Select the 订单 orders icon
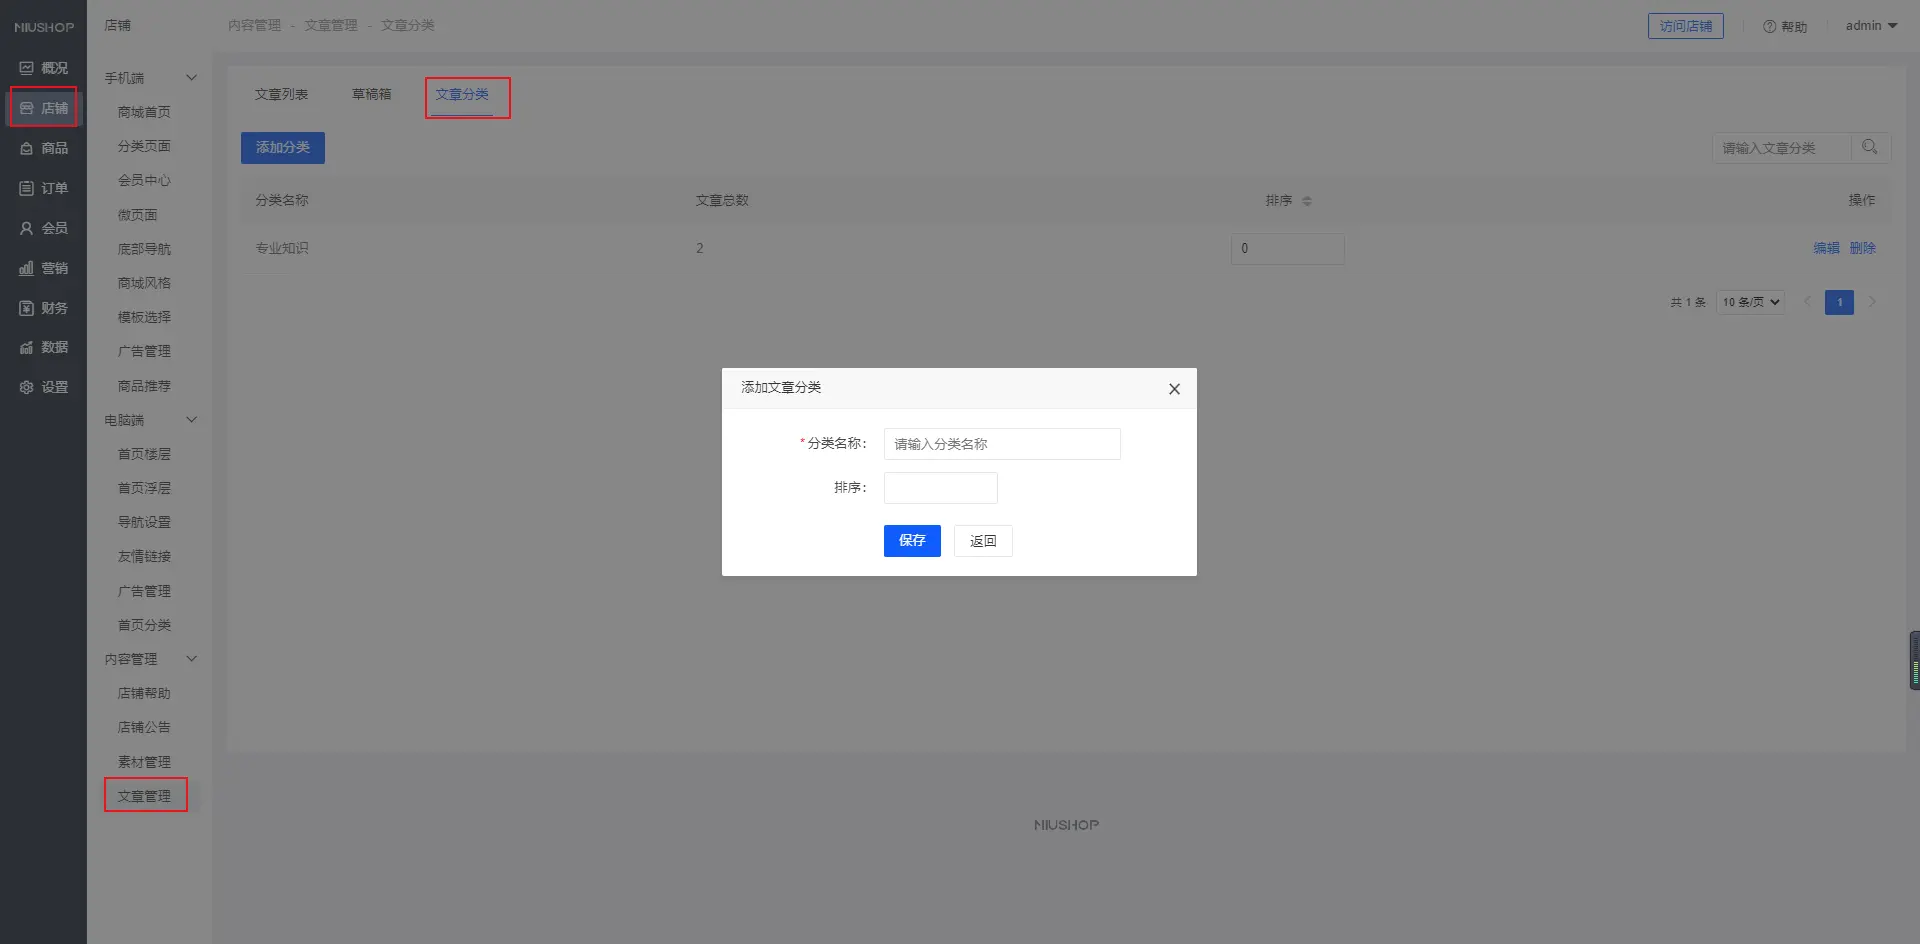This screenshot has height=944, width=1920. pos(27,188)
